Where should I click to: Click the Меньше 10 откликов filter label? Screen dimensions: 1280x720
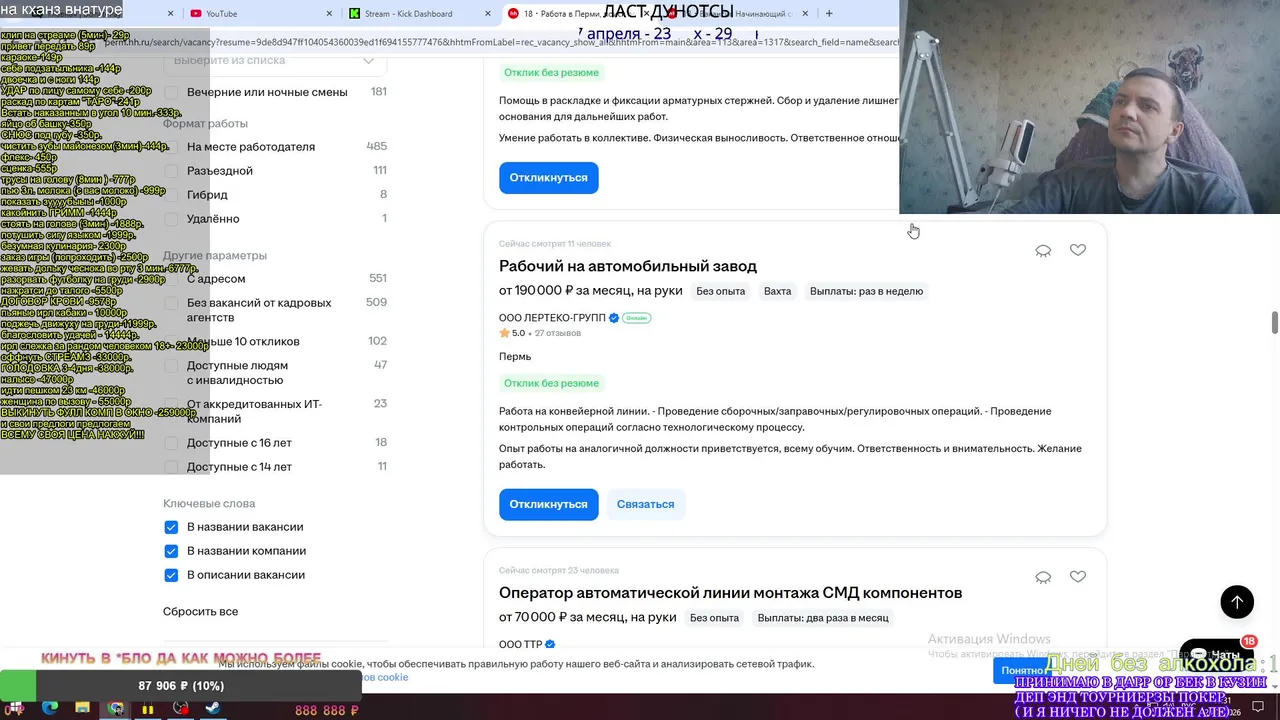(243, 342)
